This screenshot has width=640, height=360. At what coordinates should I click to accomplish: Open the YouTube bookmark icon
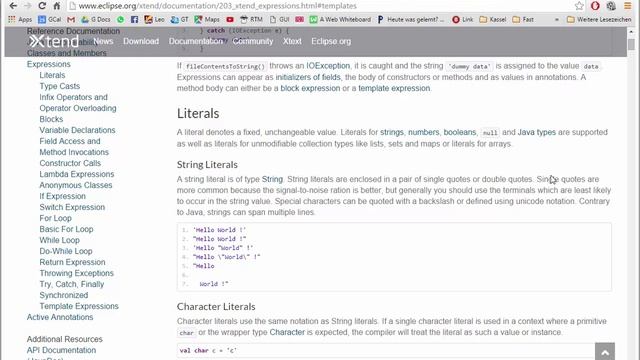tap(230, 19)
